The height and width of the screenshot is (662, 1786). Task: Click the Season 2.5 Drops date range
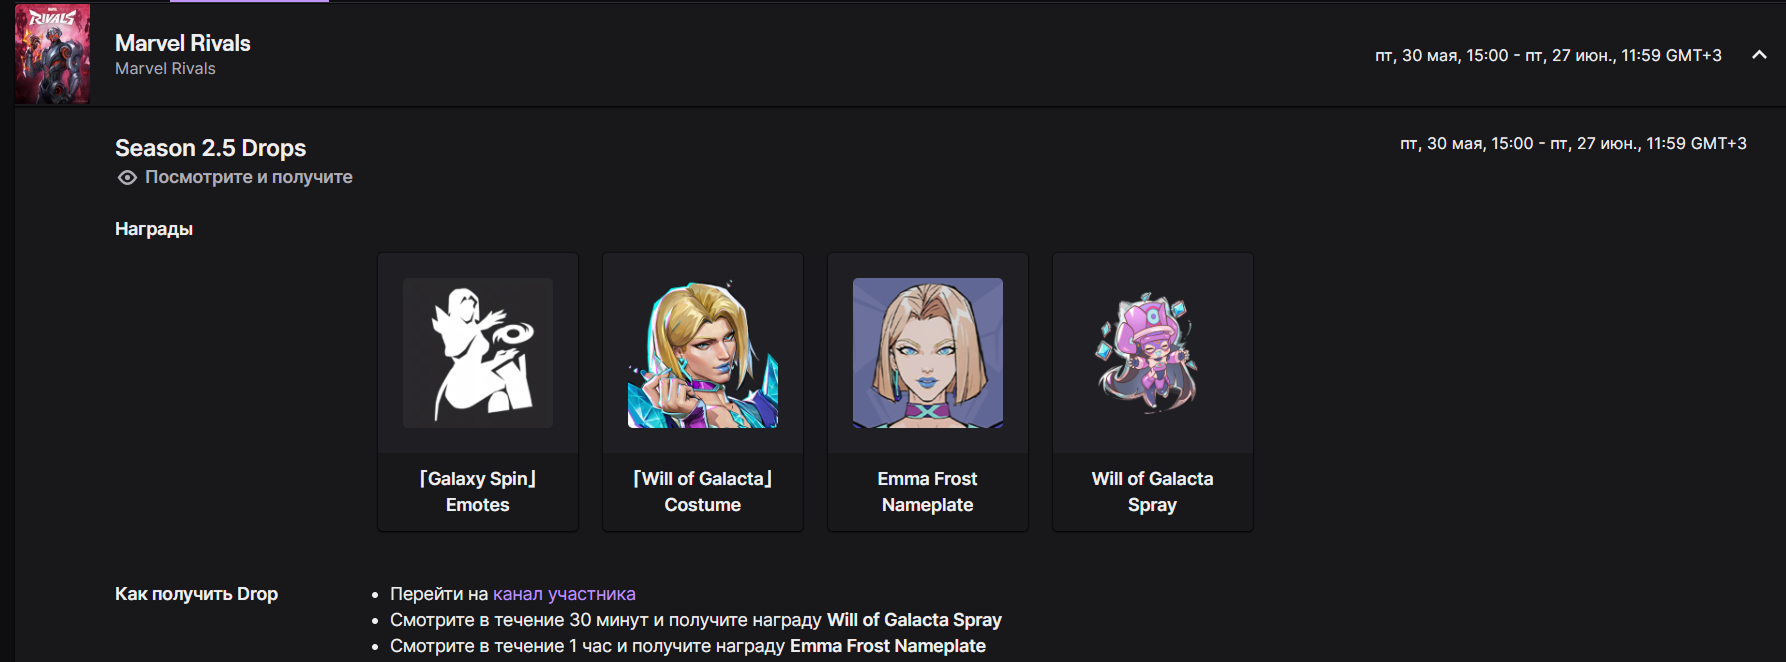coord(1573,143)
